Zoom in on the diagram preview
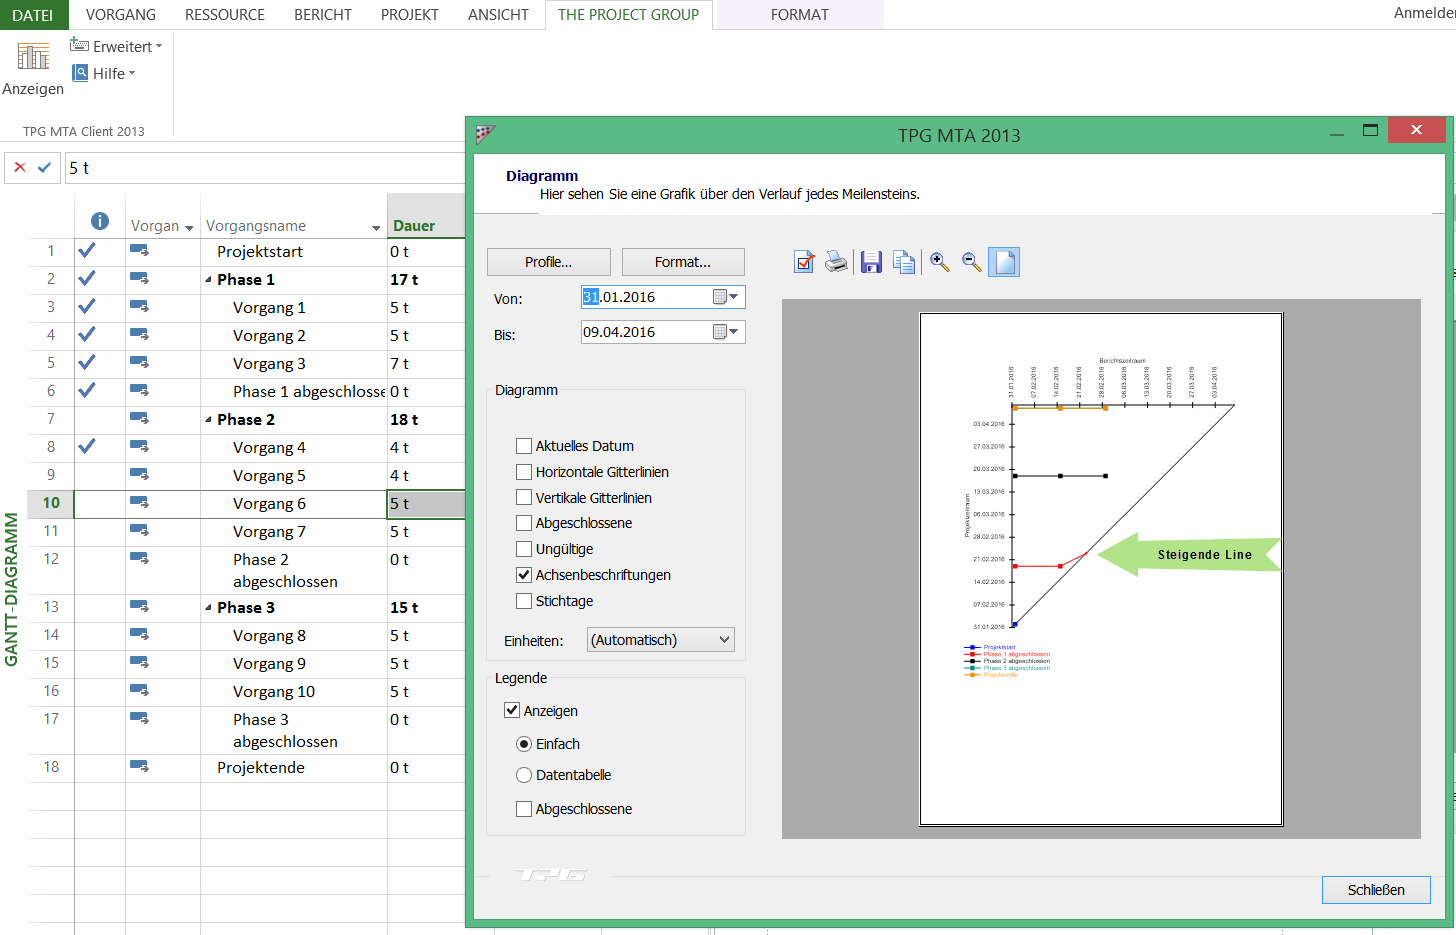Screen dimensions: 1456x935 click(939, 262)
